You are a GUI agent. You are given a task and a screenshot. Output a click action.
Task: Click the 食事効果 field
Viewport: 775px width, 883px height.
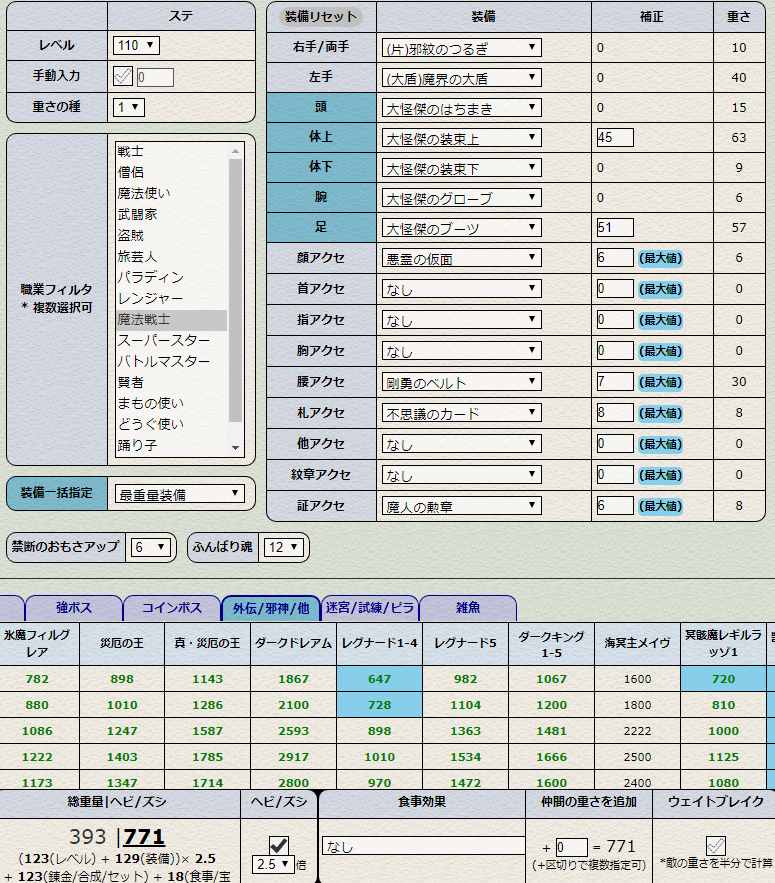pyautogui.click(x=424, y=846)
